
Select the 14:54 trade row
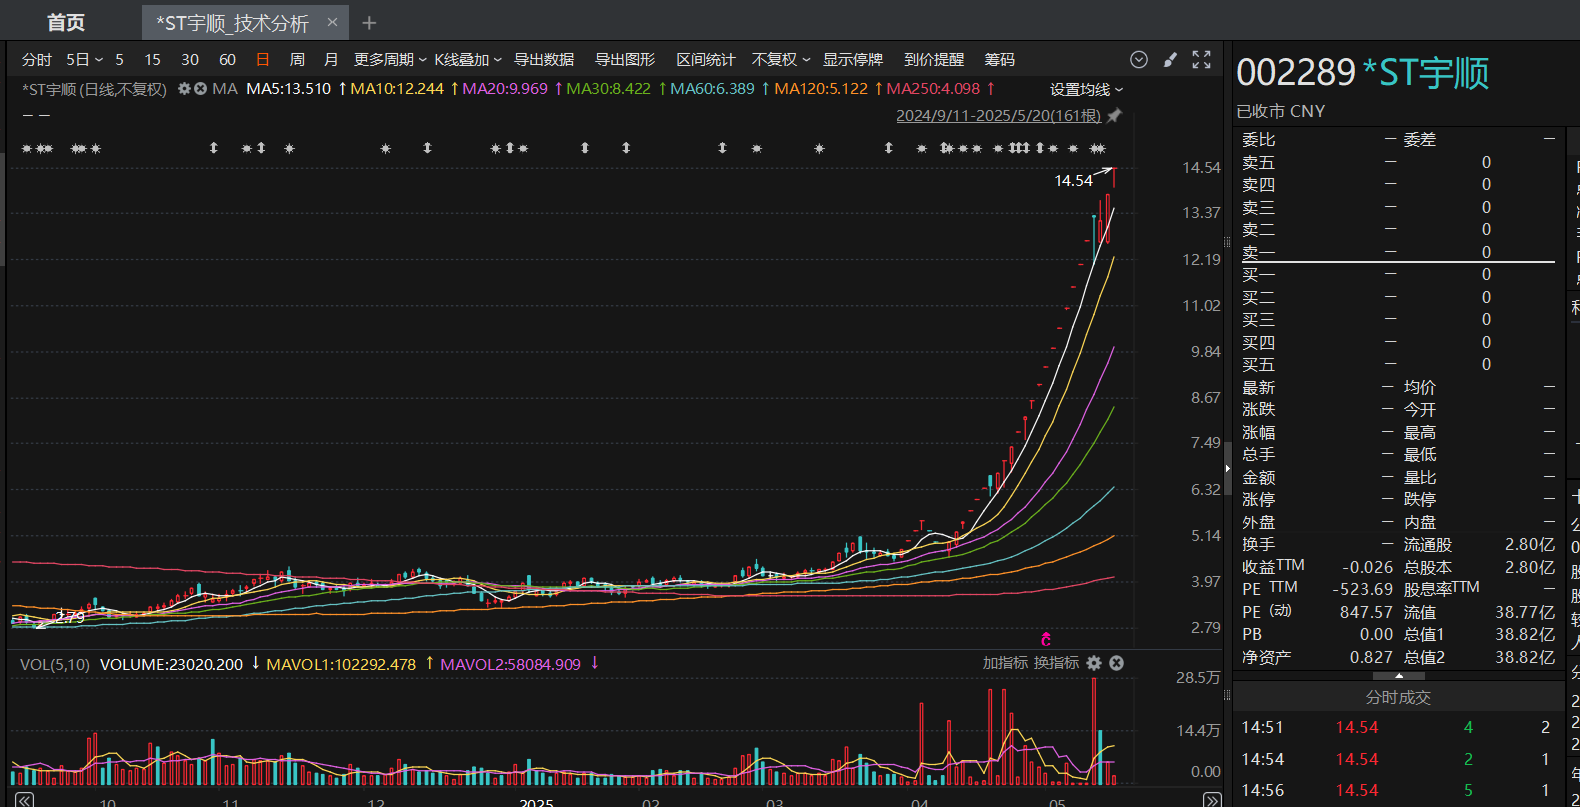tap(1398, 759)
